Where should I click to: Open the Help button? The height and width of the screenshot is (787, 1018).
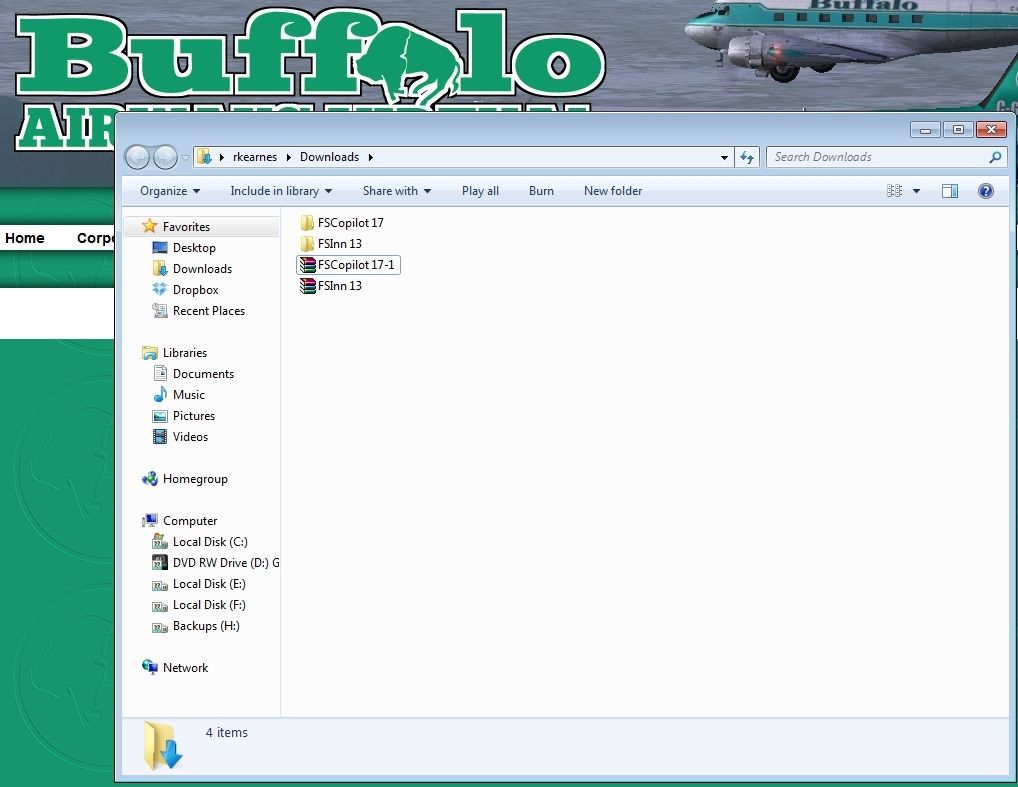pyautogui.click(x=986, y=191)
